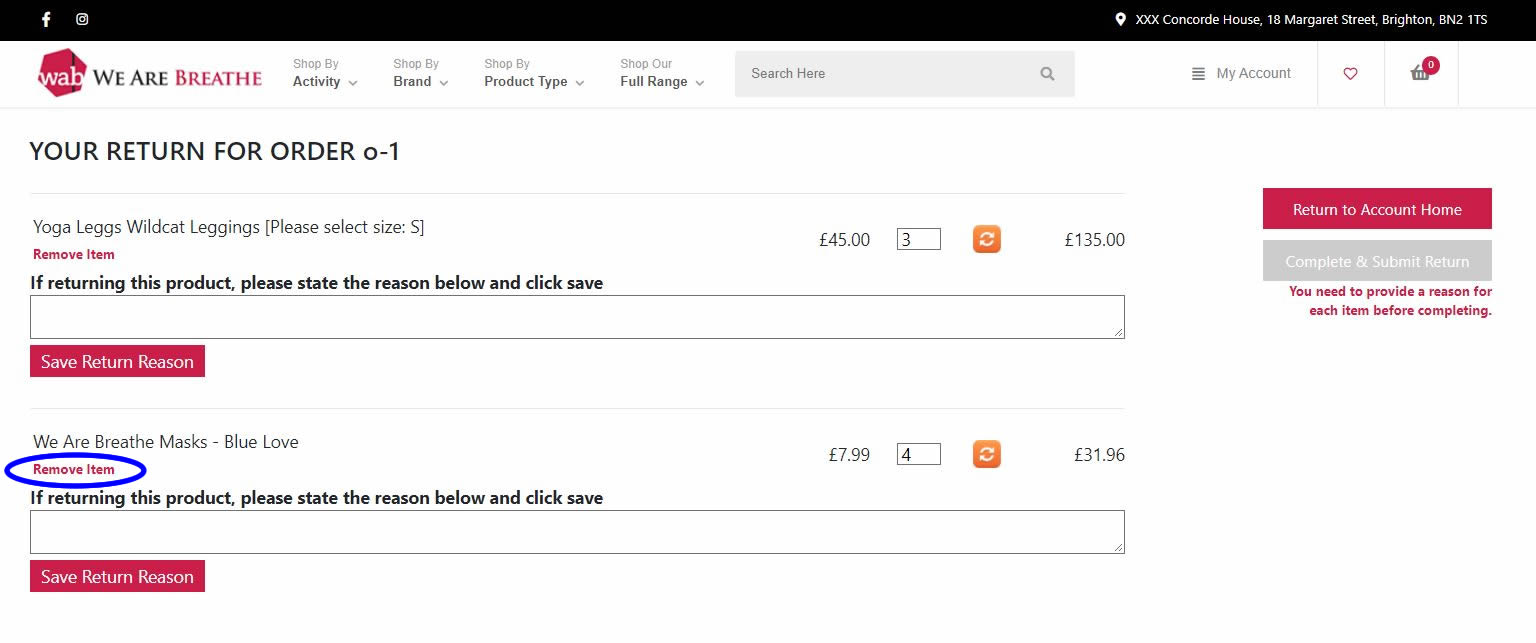Open the Instagram icon in top bar
The height and width of the screenshot is (643, 1536).
(x=82, y=19)
